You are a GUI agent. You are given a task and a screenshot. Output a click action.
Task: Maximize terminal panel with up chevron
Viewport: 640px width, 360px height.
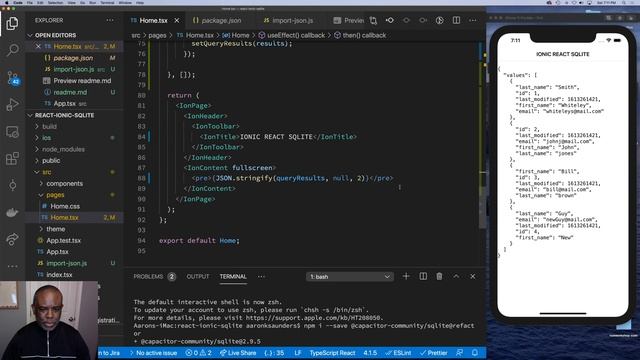(456, 276)
